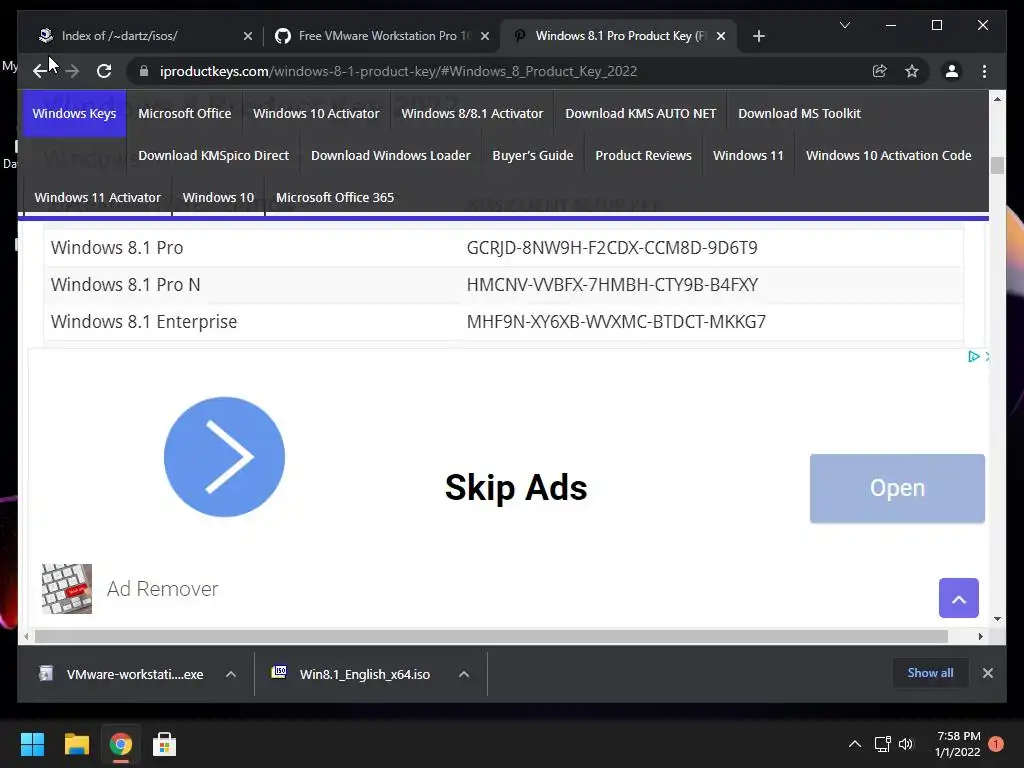Open File Explorer from taskbar

click(76, 744)
